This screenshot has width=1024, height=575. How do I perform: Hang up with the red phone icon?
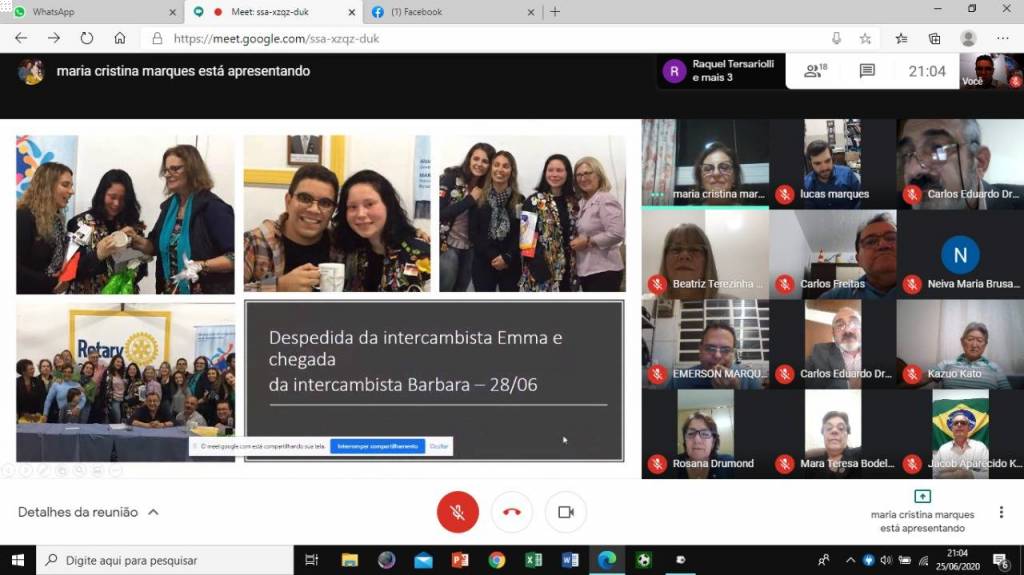(512, 512)
